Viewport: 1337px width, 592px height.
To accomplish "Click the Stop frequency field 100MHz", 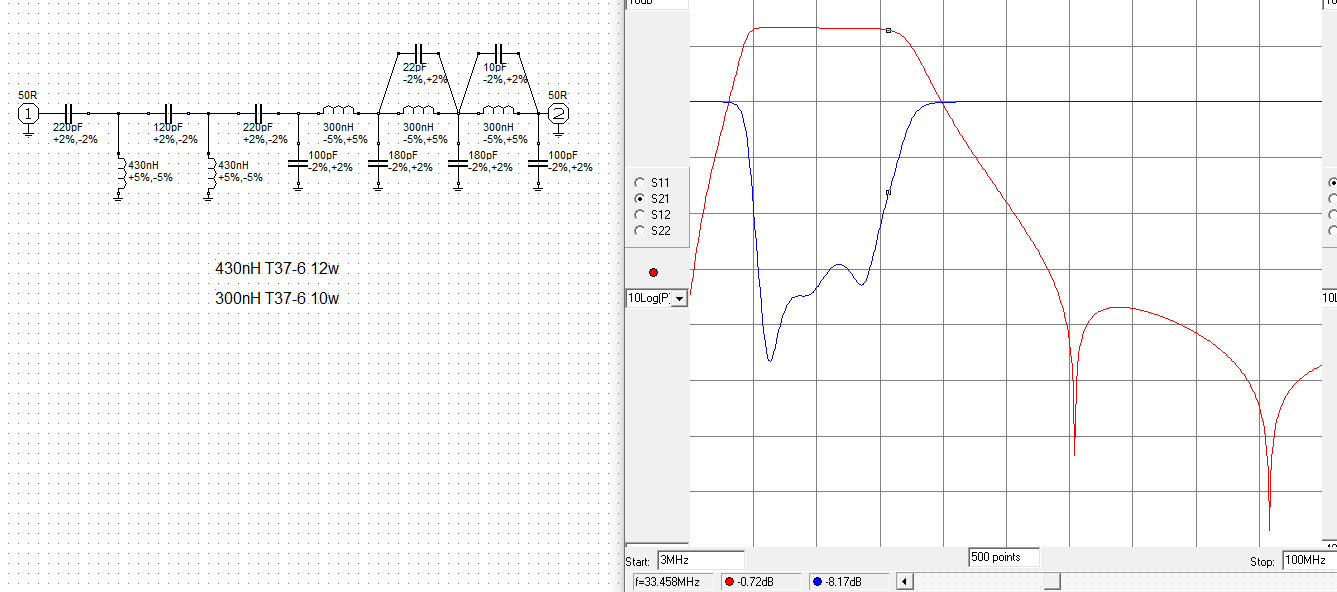I will 1308,561.
